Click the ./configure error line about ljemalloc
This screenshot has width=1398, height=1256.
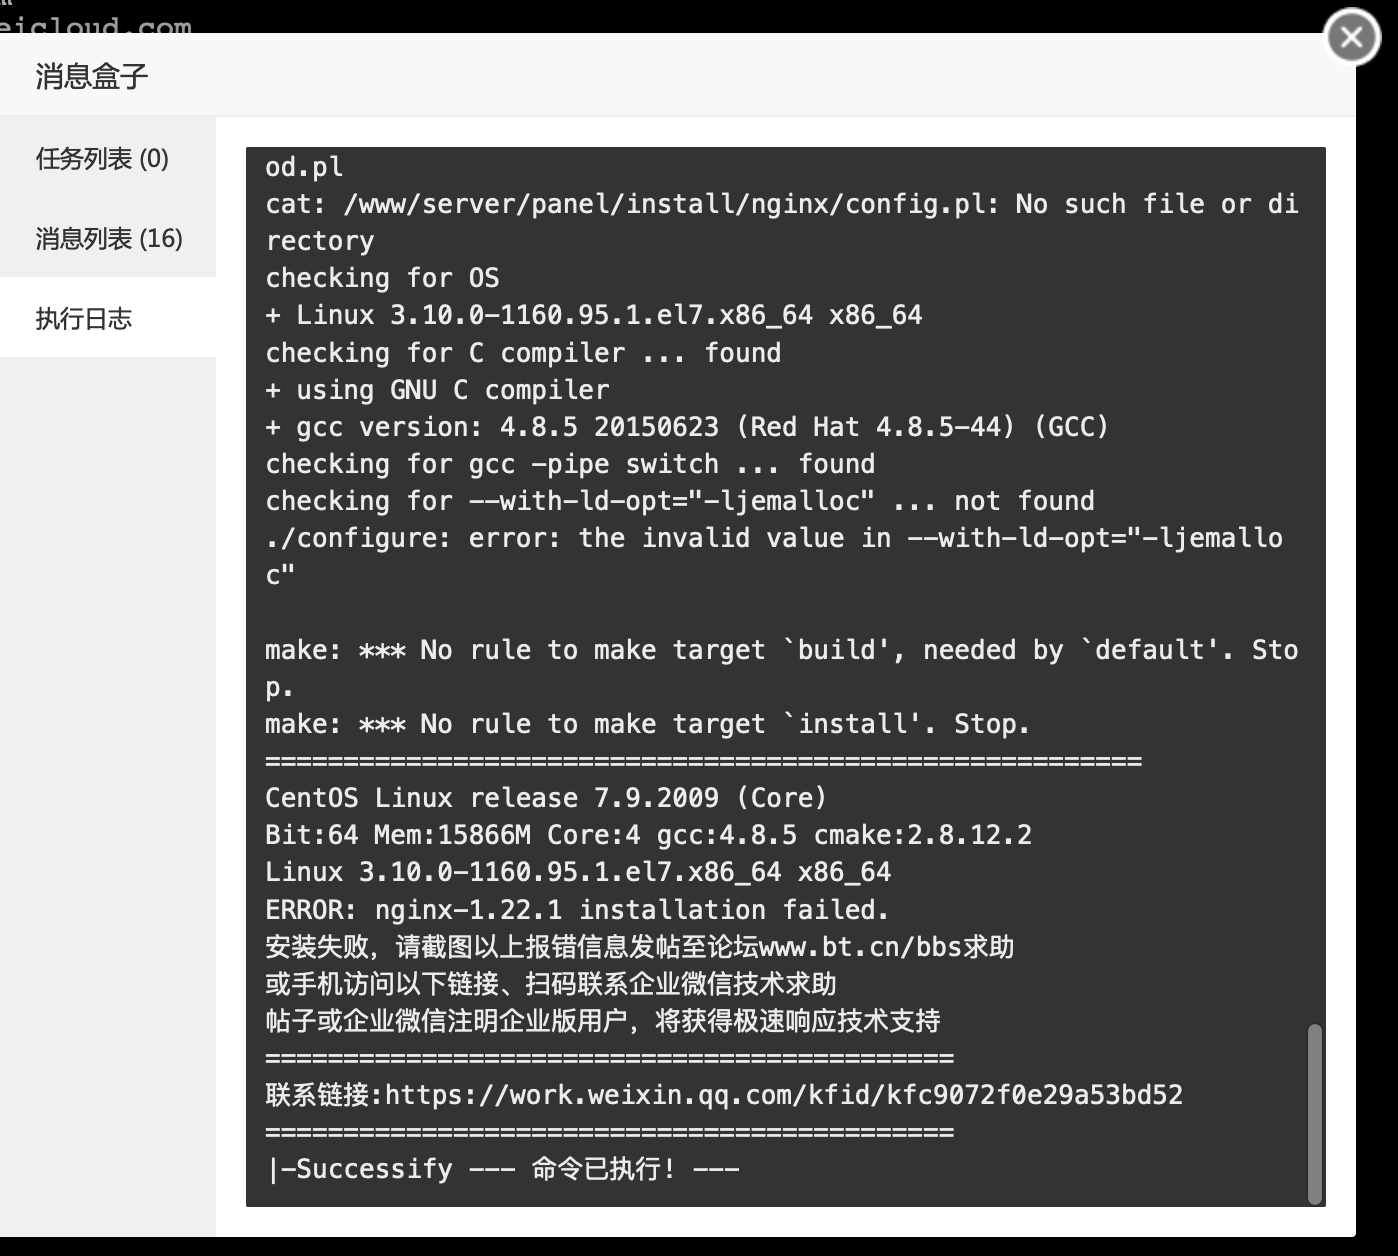pos(774,557)
